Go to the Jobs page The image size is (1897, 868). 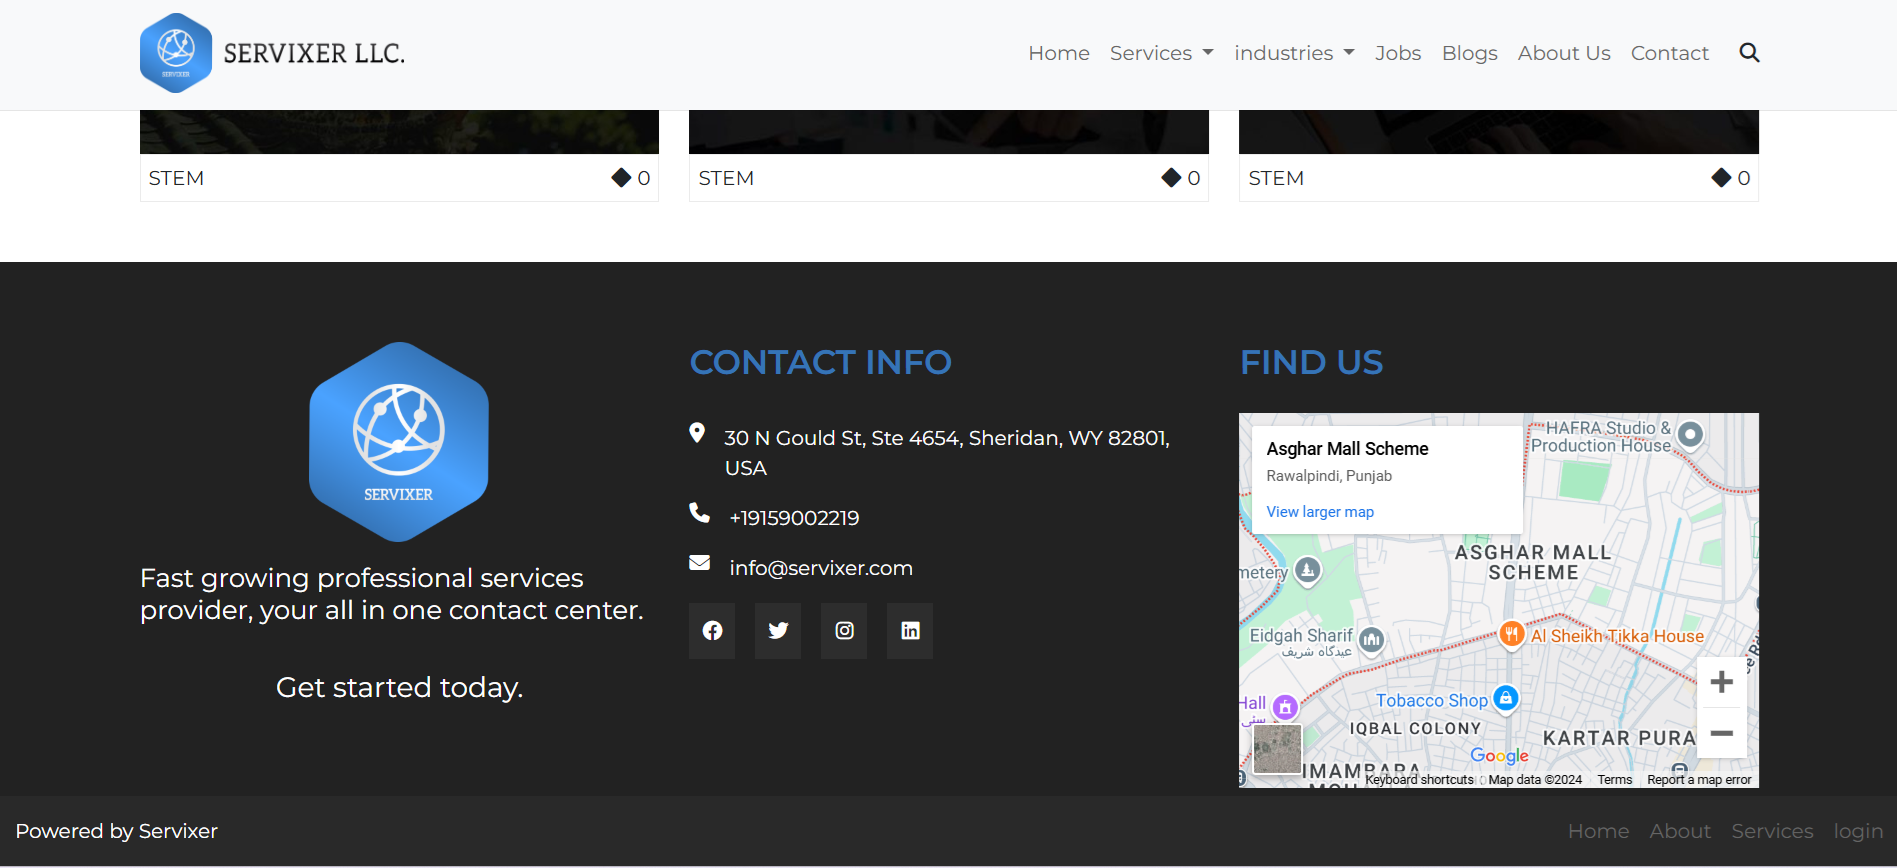coord(1397,53)
